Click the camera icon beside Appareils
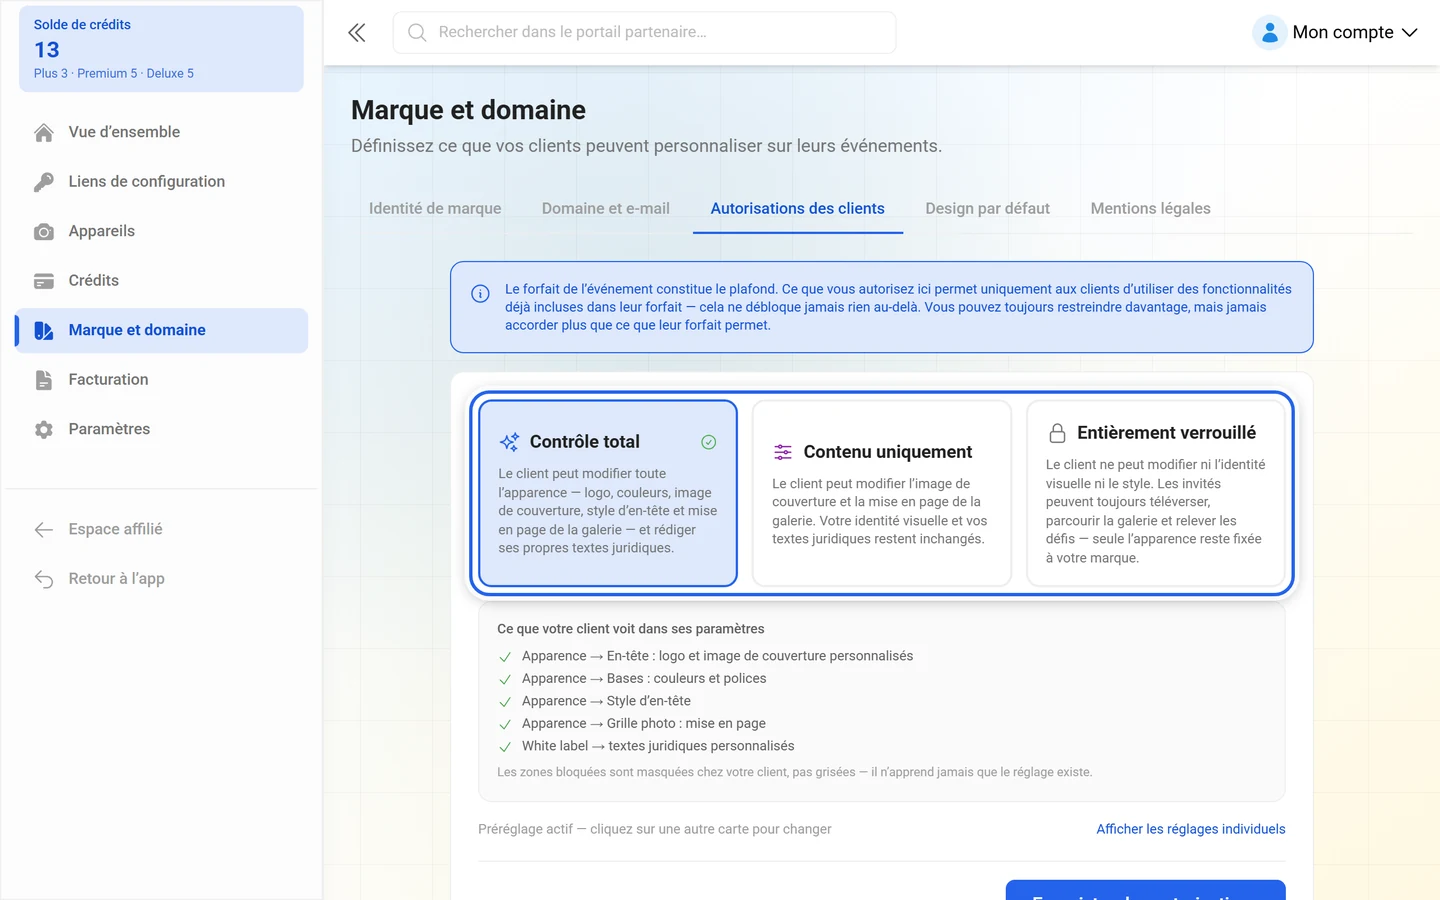 (44, 232)
